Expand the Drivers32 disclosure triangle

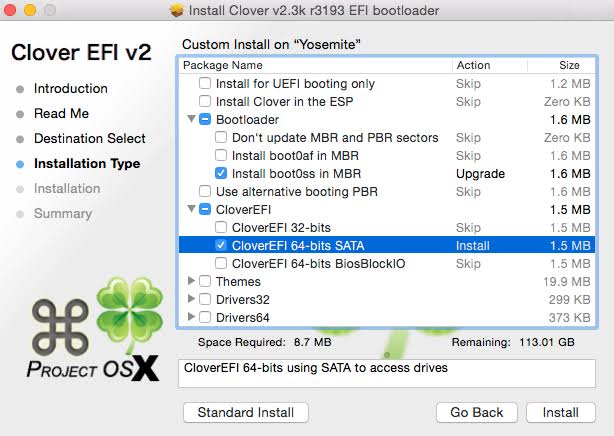(x=191, y=299)
